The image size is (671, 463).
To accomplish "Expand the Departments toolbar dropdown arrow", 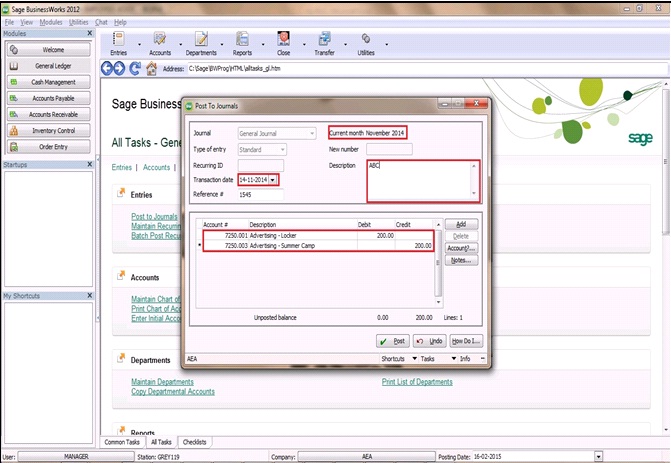I will [222, 44].
